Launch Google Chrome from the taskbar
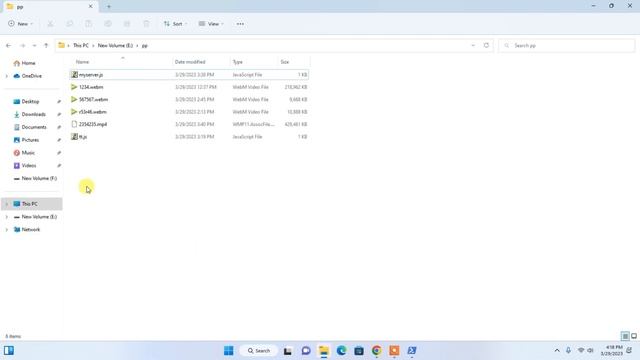 point(376,351)
